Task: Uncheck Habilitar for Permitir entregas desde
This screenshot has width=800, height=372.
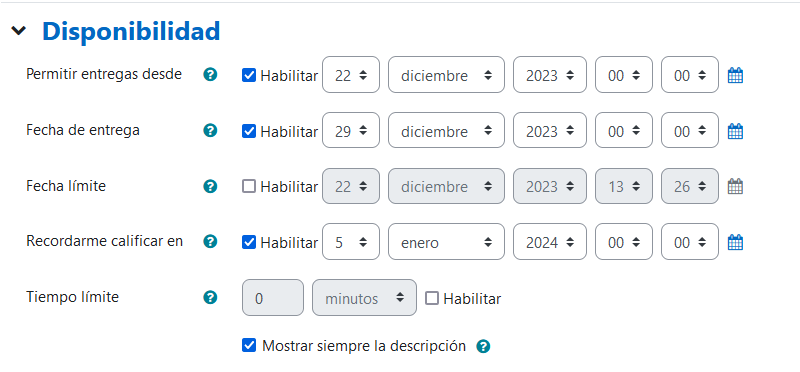Action: 248,76
